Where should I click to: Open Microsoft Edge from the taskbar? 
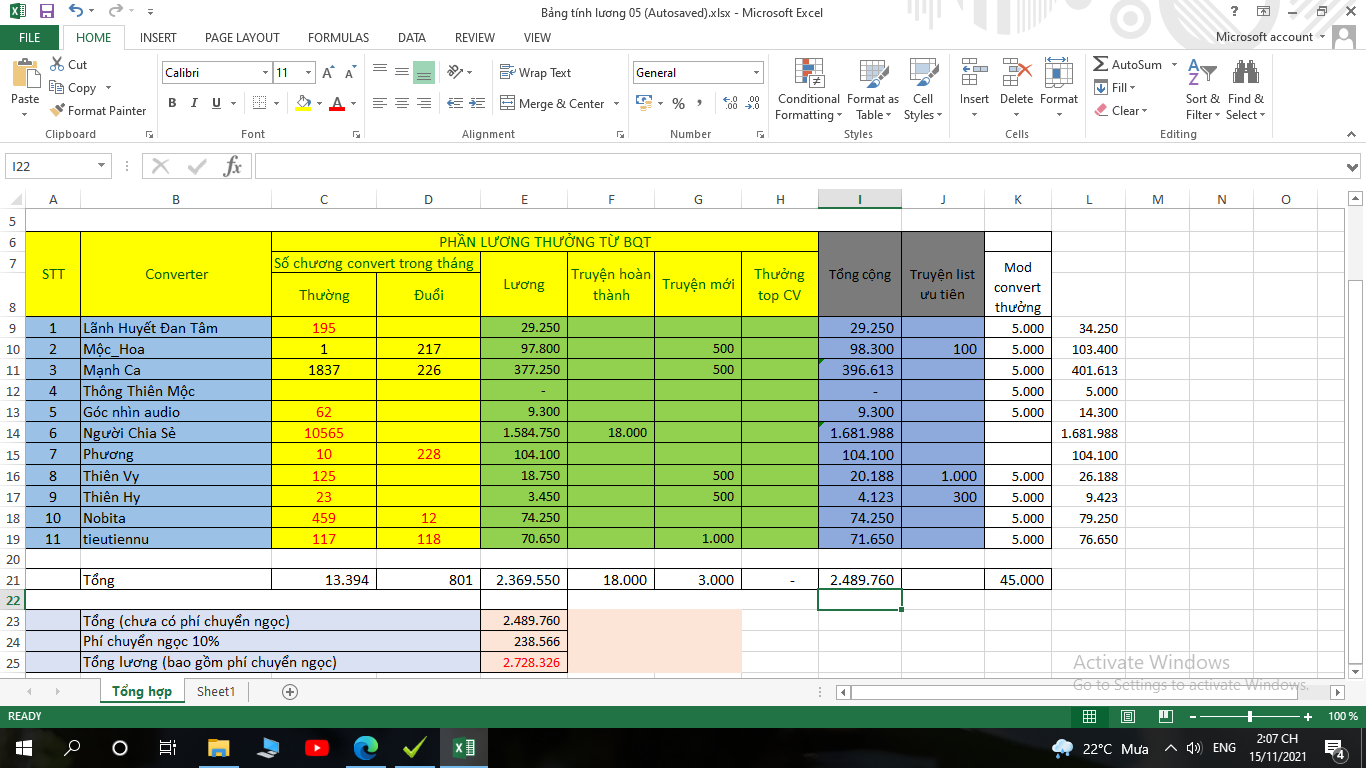point(366,747)
